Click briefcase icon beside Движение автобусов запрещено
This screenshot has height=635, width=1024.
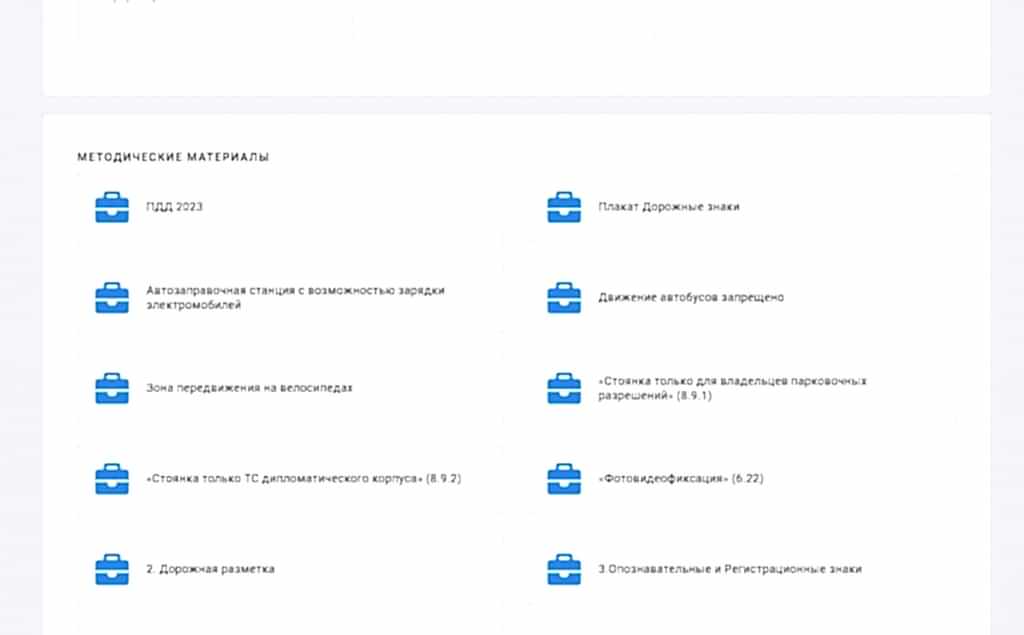[564, 298]
